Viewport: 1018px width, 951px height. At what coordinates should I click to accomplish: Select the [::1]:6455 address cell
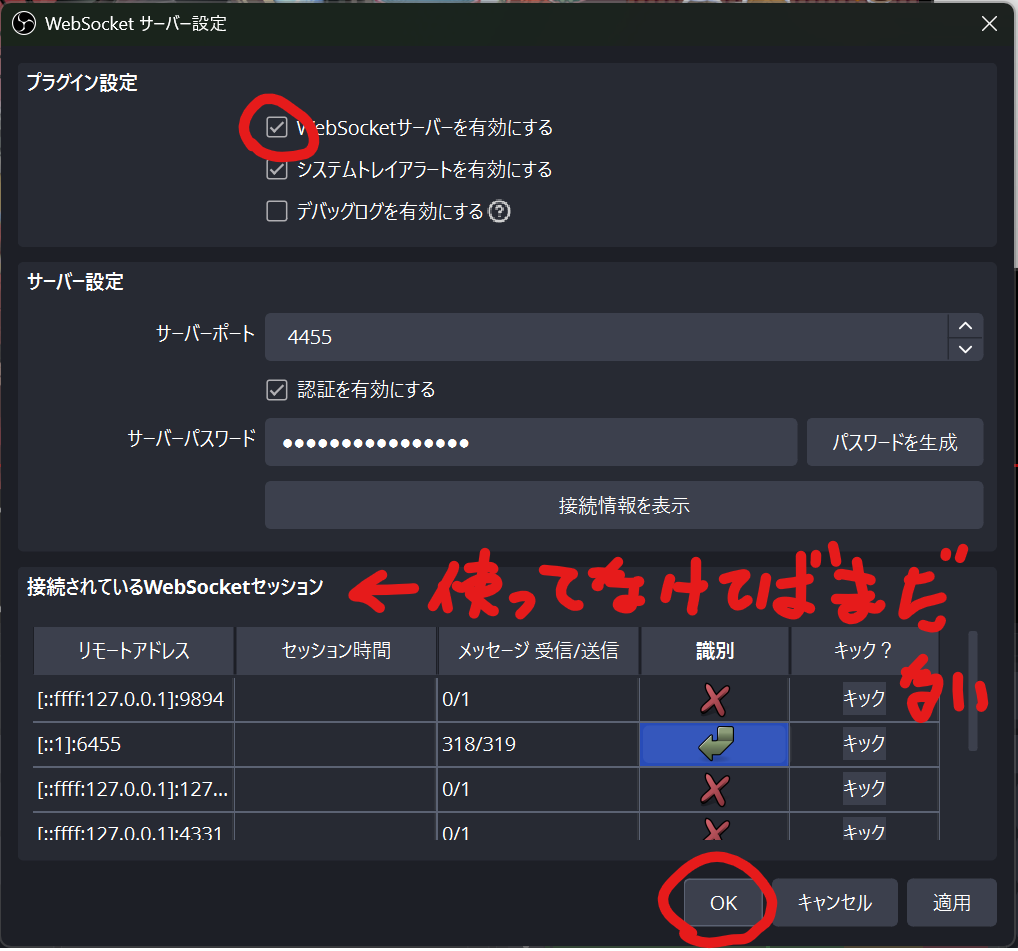134,745
